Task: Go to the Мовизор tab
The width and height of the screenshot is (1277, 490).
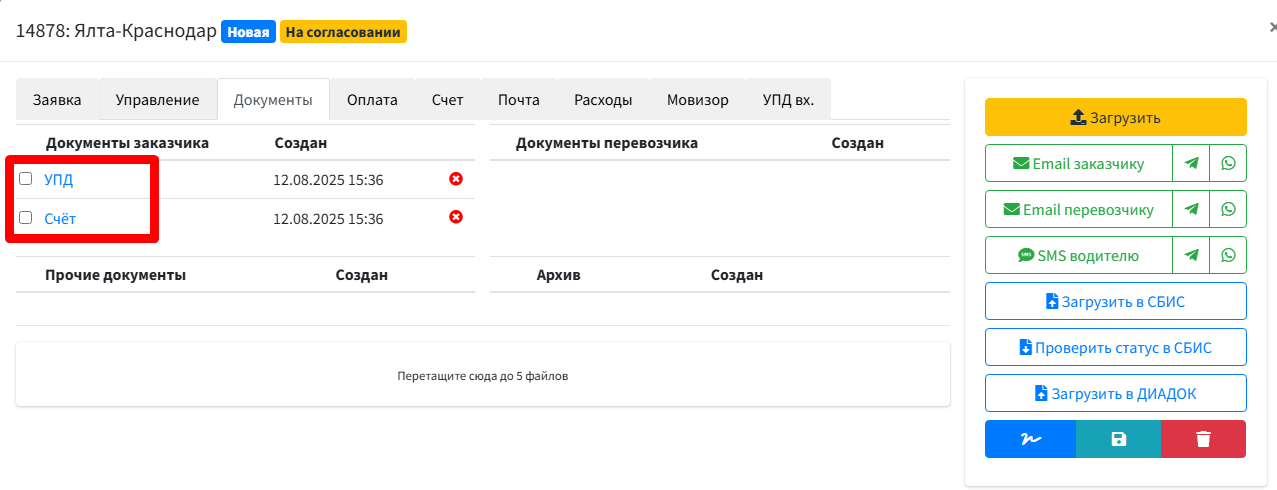Action: pyautogui.click(x=697, y=100)
